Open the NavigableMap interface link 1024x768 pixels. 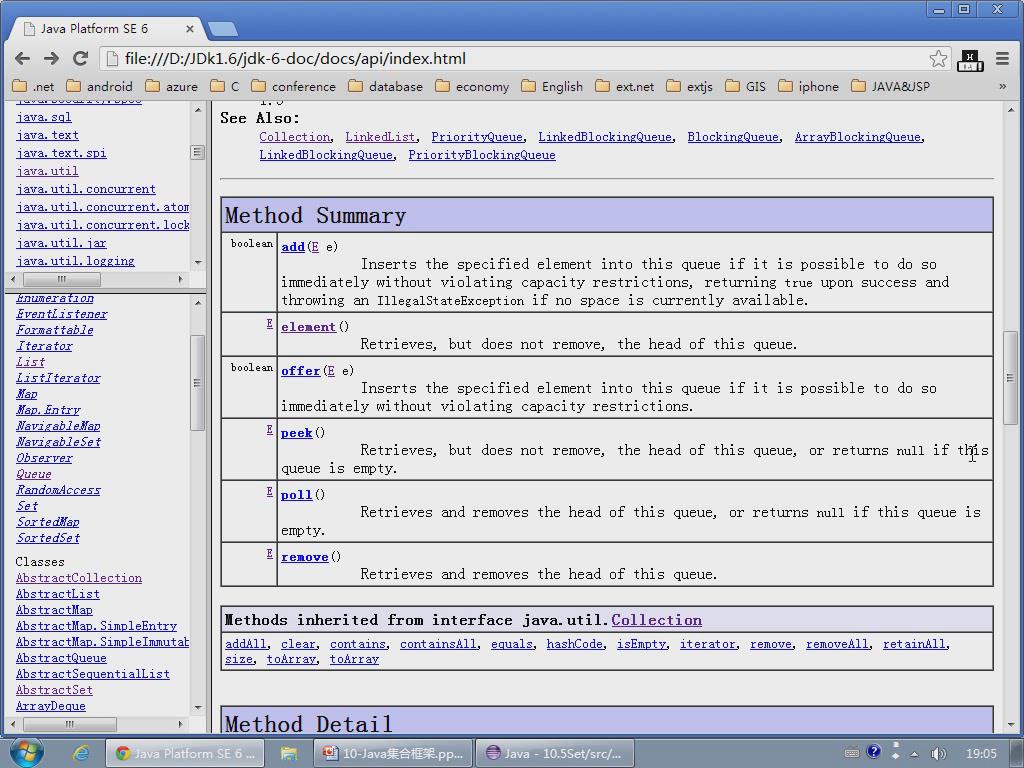point(58,426)
